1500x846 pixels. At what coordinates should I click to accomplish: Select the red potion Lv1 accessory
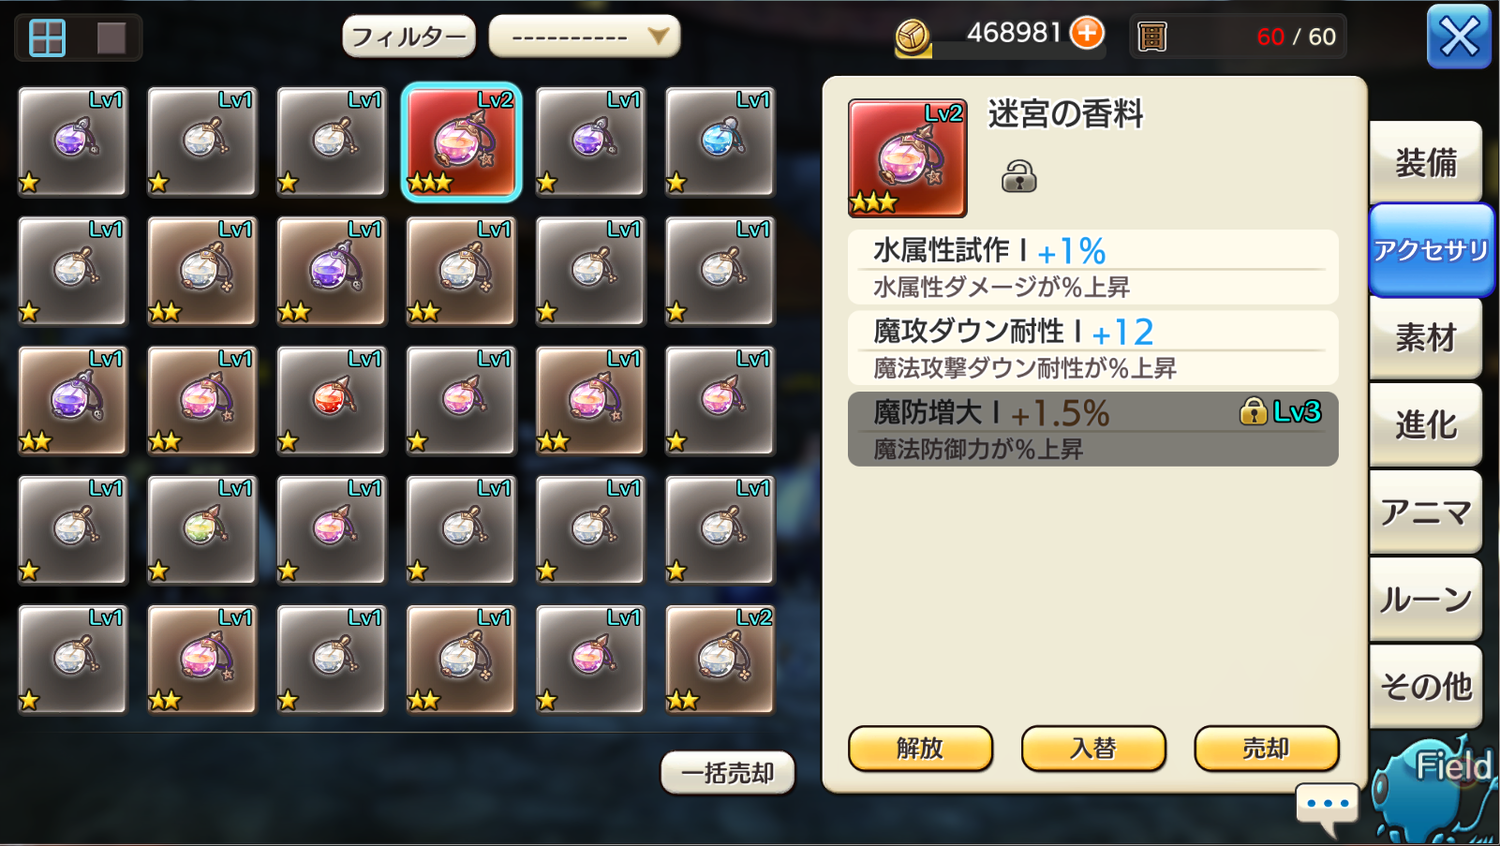(x=332, y=400)
